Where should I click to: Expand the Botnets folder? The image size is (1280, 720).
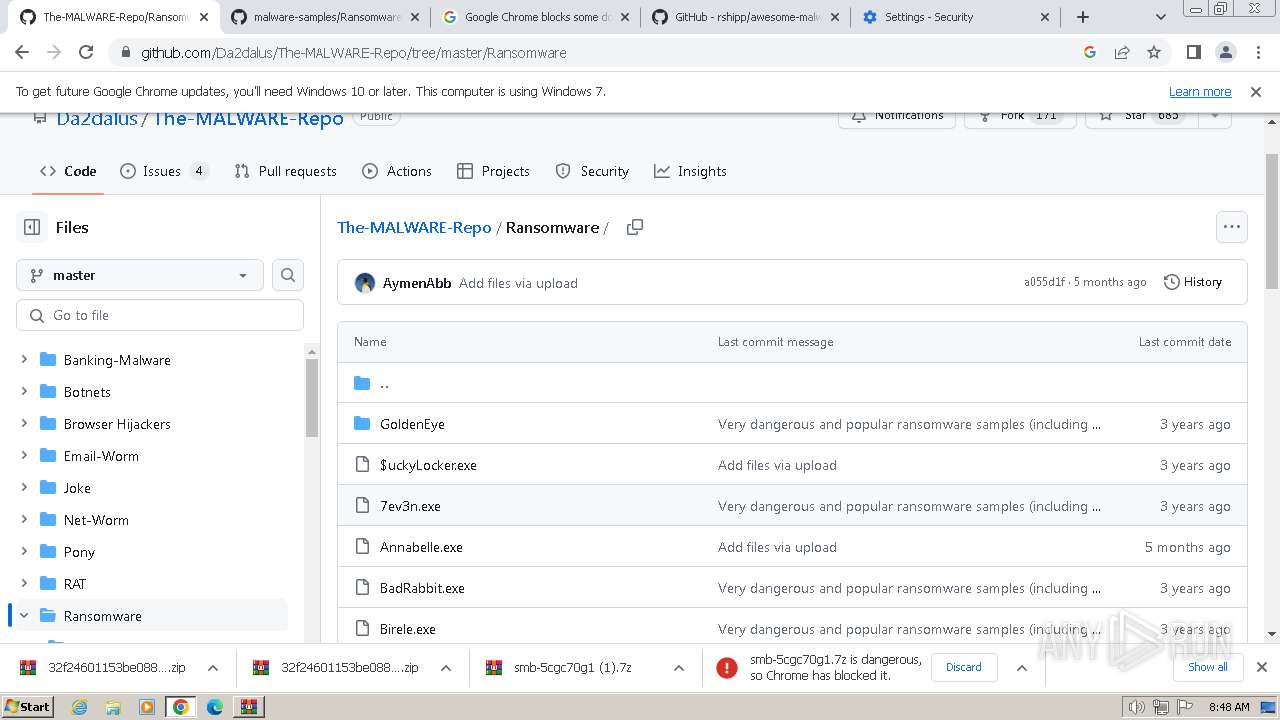pyautogui.click(x=24, y=392)
